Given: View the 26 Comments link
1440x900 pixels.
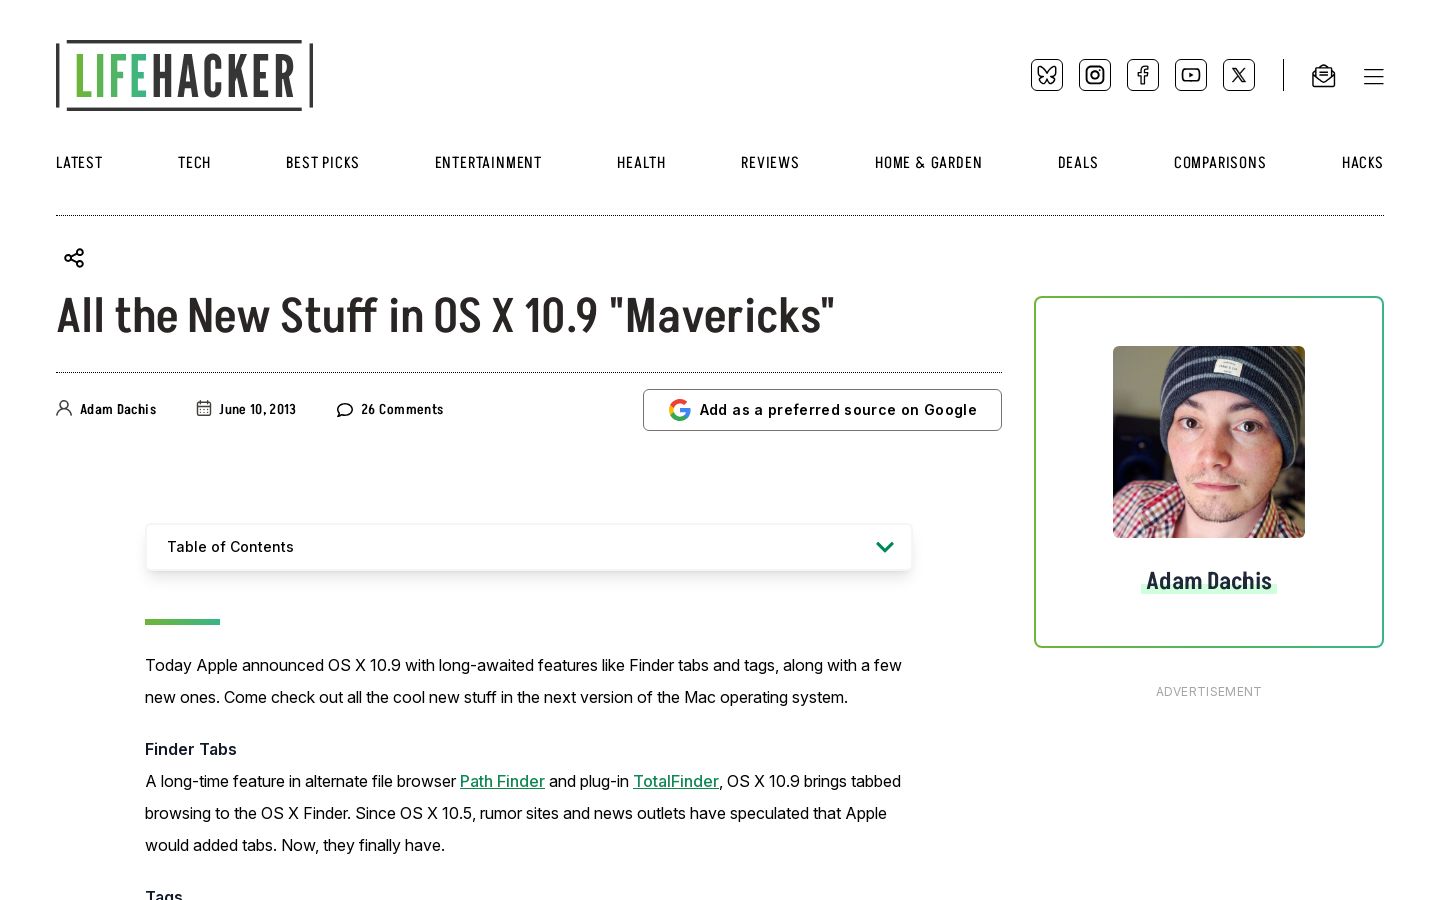Looking at the screenshot, I should pyautogui.click(x=390, y=409).
